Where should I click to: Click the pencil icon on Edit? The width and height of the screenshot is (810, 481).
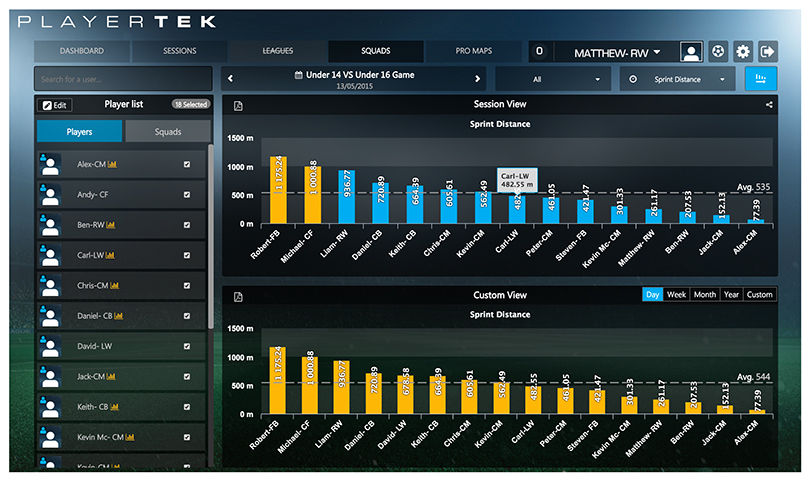coord(47,105)
